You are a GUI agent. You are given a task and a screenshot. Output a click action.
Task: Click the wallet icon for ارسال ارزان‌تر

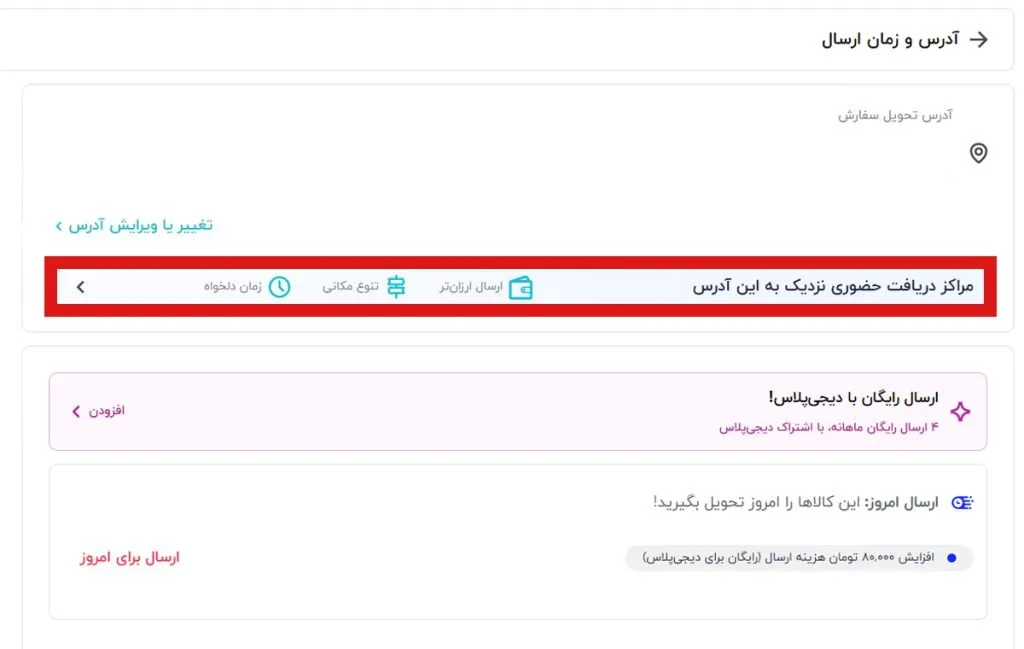520,288
